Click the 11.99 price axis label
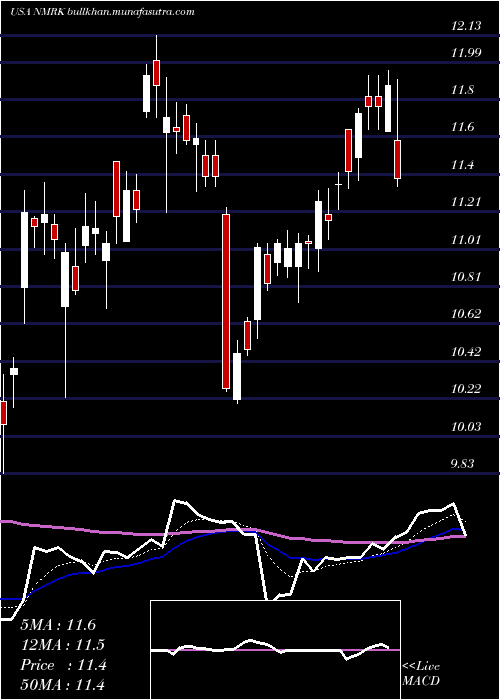The width and height of the screenshot is (500, 700). tap(466, 53)
